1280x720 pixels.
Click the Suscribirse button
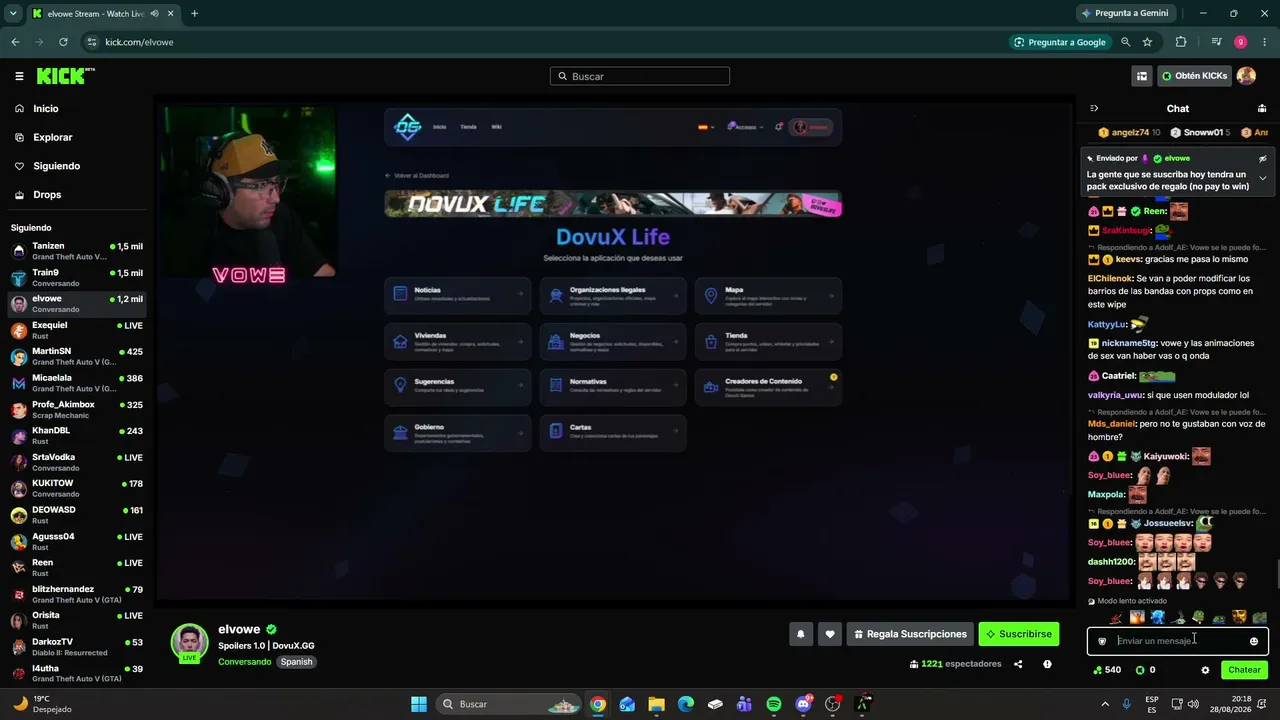click(1018, 634)
